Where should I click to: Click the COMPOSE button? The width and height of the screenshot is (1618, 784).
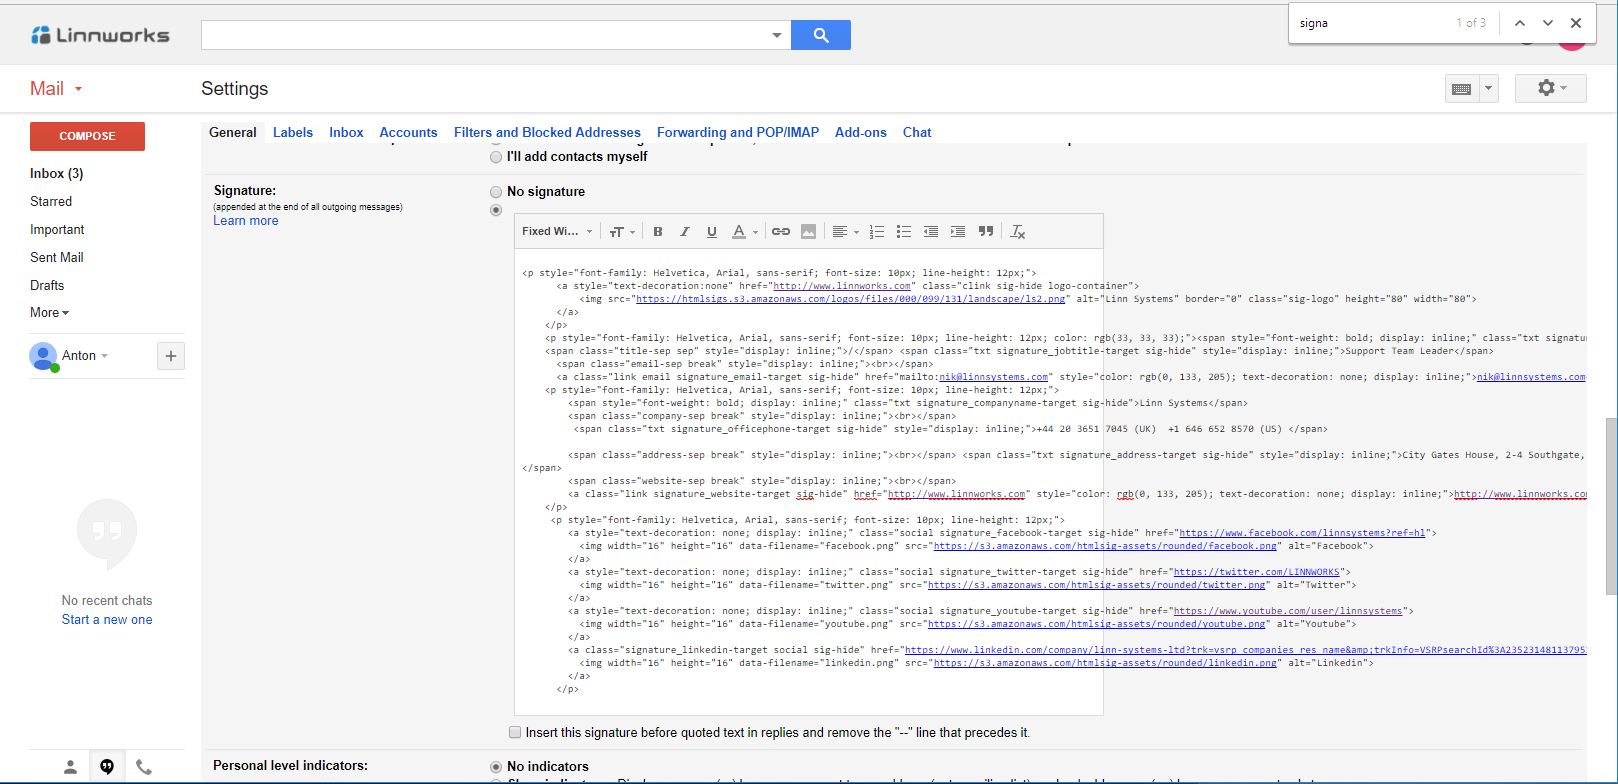(x=87, y=136)
